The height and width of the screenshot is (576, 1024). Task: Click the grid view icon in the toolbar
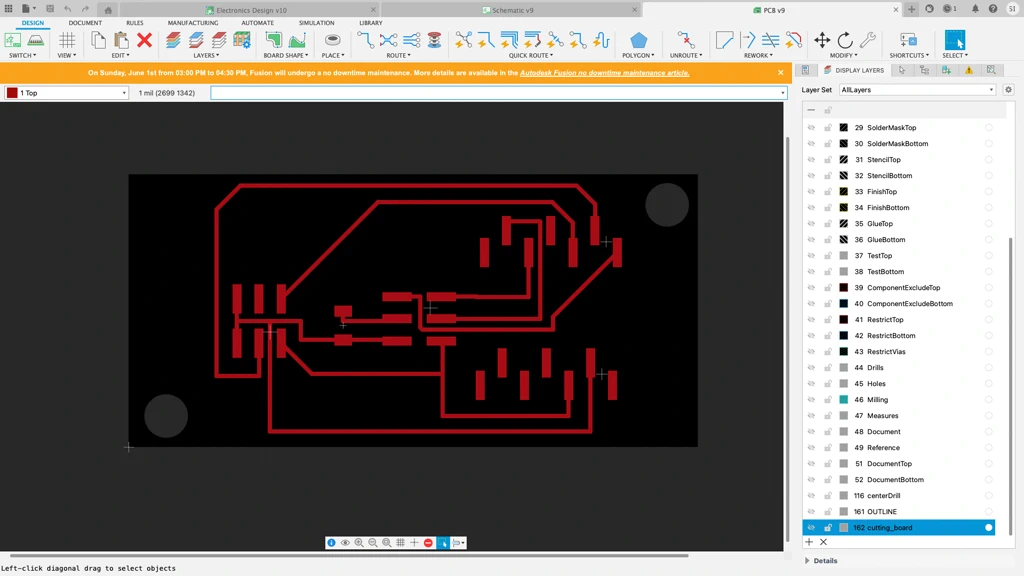[x=67, y=40]
